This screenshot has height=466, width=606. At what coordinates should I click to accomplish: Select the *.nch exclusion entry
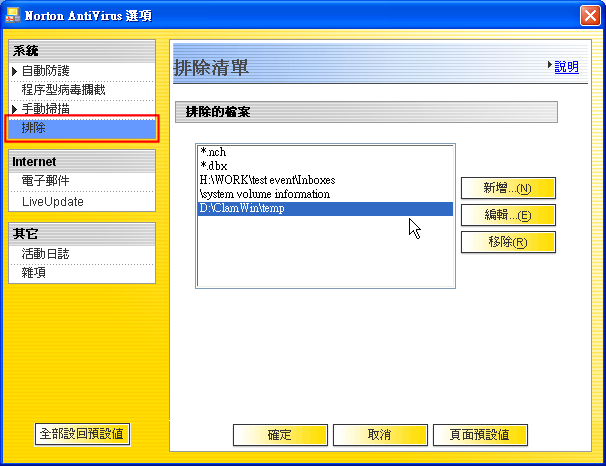coord(325,152)
